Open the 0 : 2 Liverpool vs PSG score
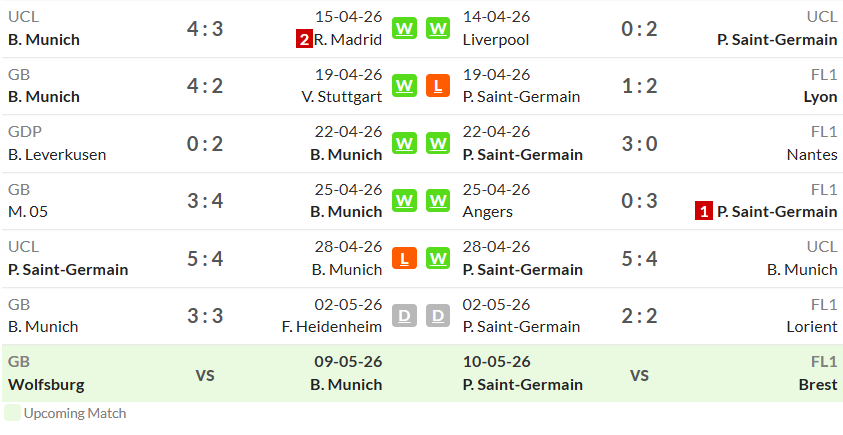 pos(639,28)
